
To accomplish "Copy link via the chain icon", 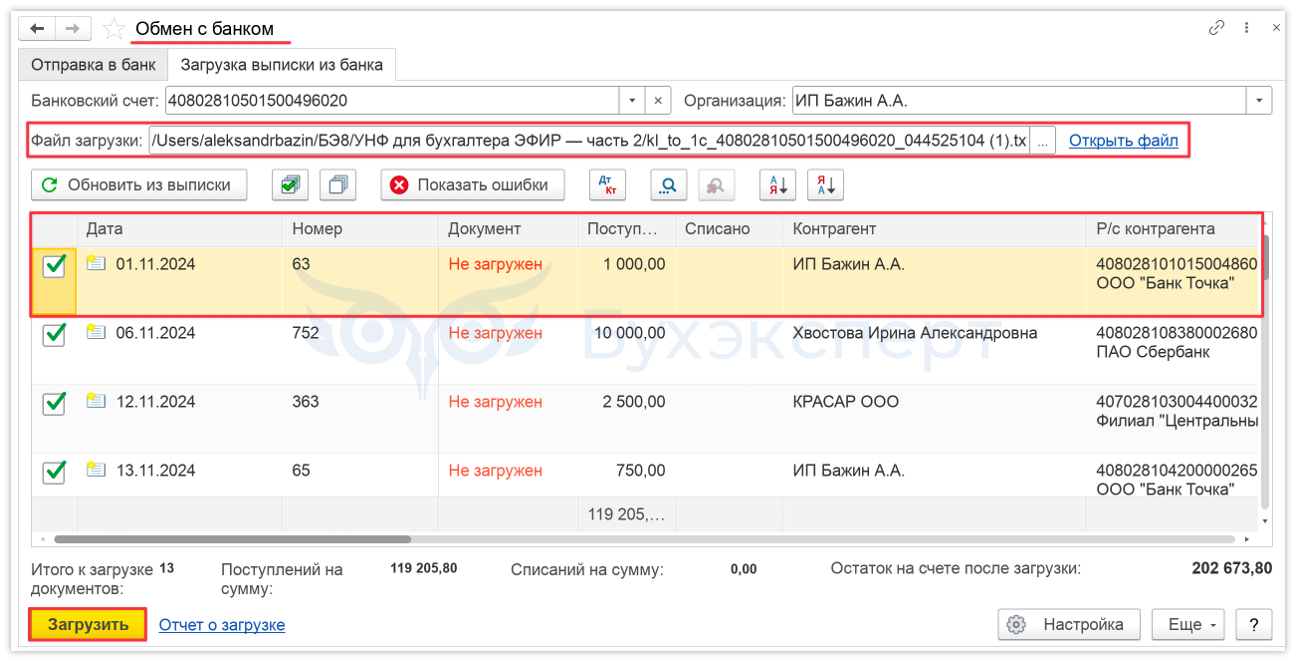I will click(1217, 28).
